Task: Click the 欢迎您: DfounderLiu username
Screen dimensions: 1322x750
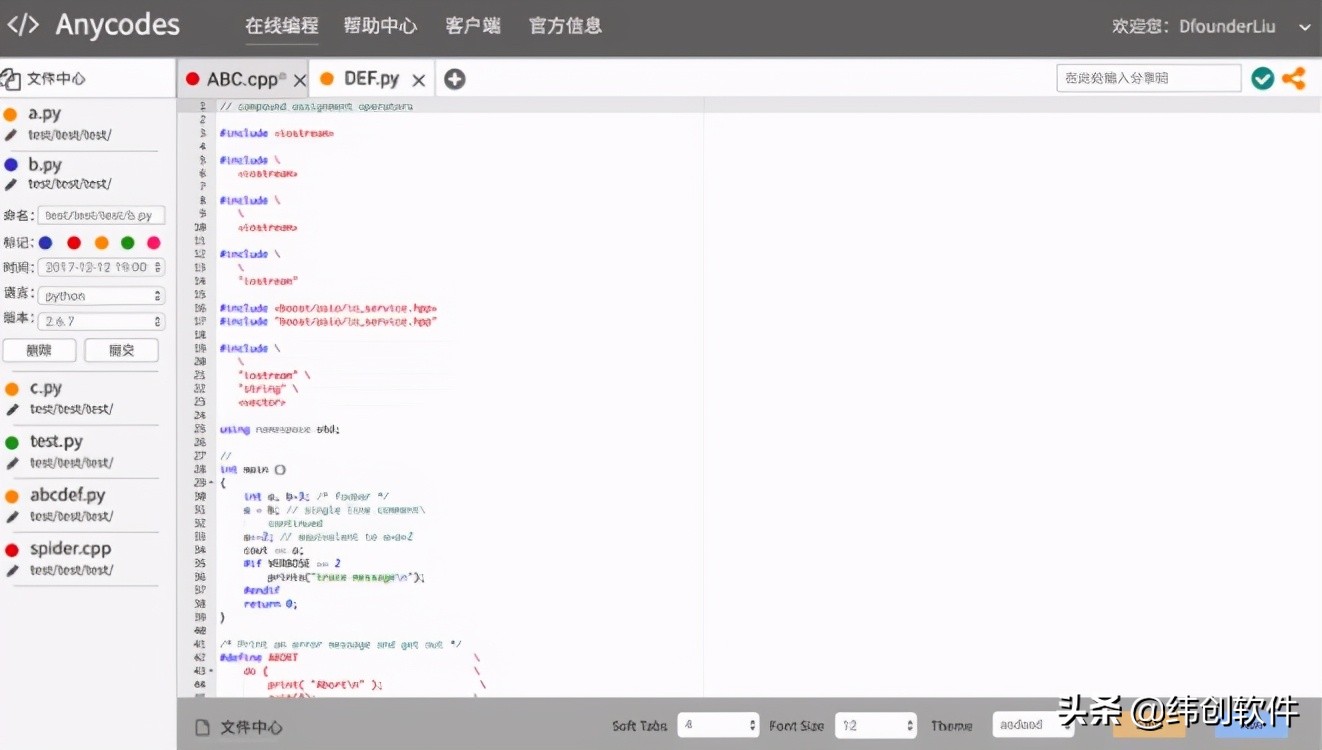Action: click(1194, 27)
